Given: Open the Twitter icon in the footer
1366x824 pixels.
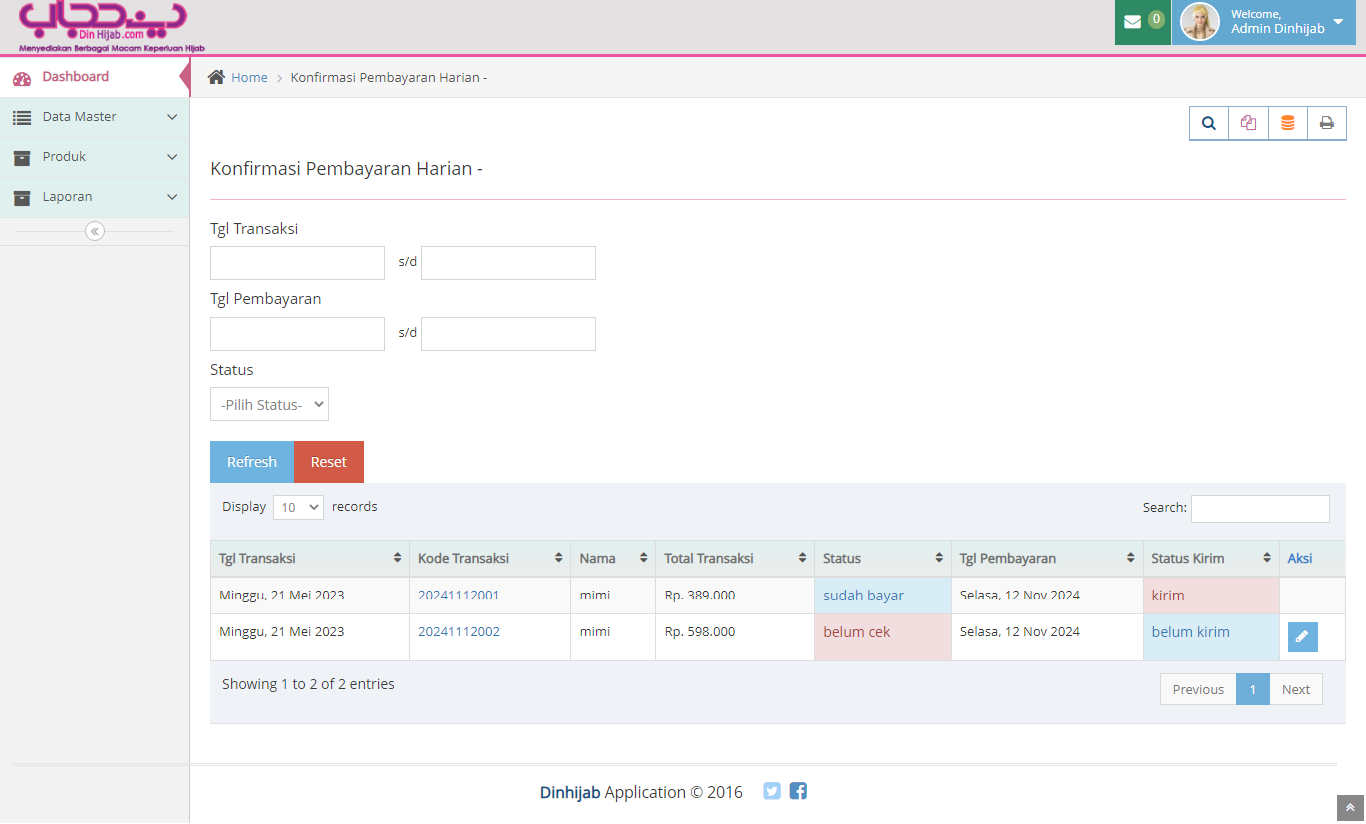Looking at the screenshot, I should (x=772, y=791).
